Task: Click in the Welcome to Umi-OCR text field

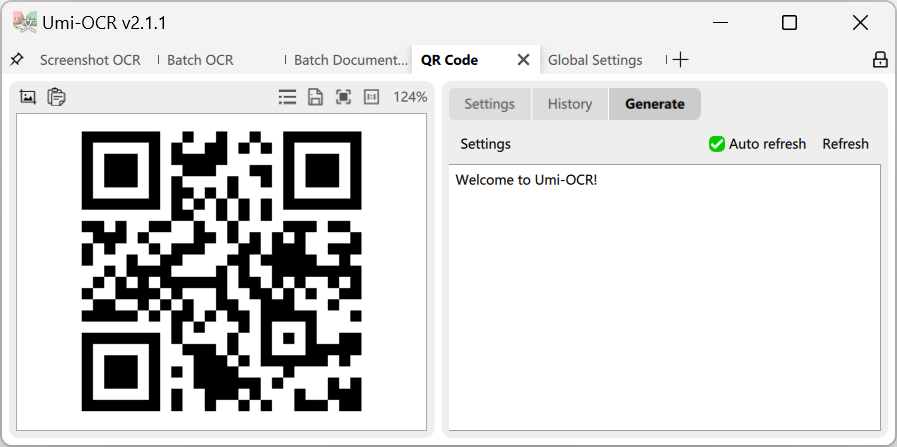Action: (x=664, y=298)
